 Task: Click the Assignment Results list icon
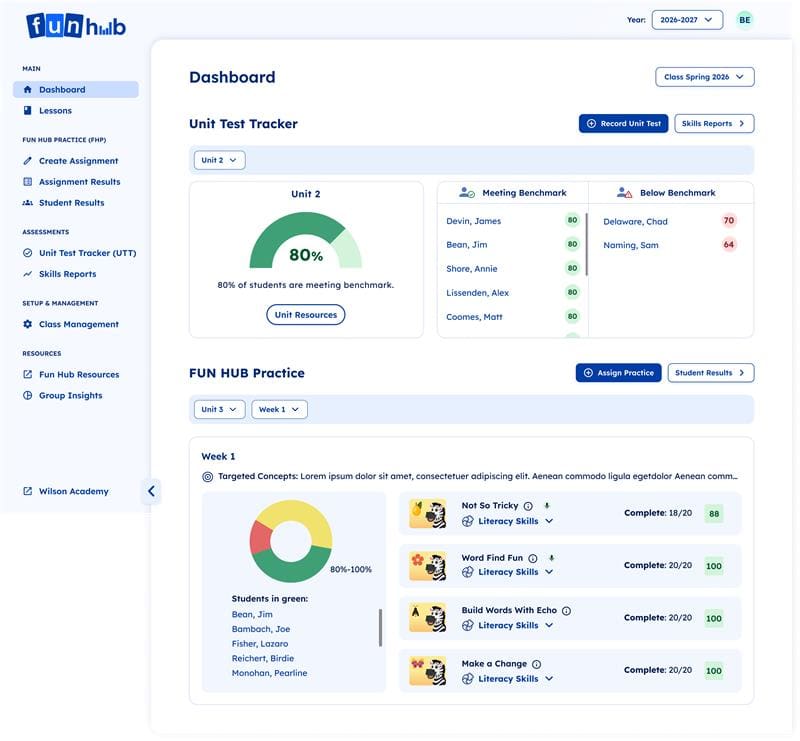[x=29, y=180]
